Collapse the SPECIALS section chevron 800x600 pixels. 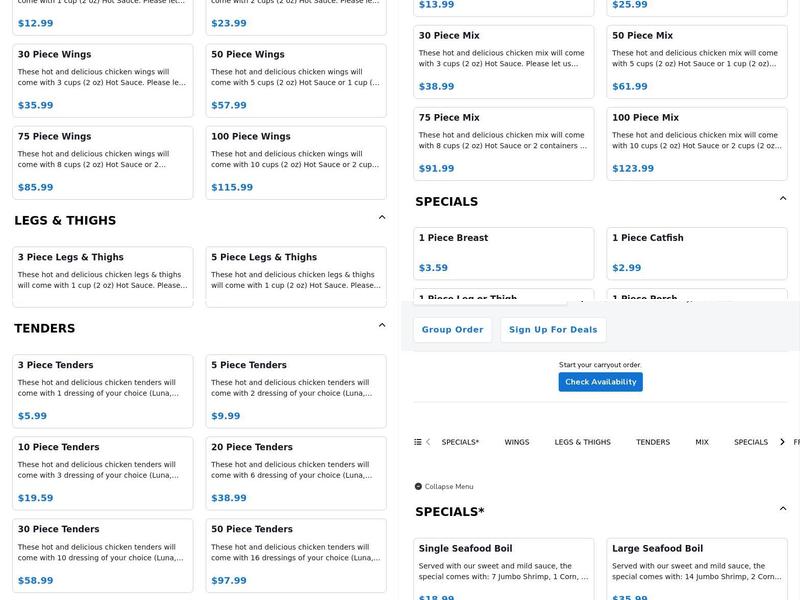[x=783, y=198]
